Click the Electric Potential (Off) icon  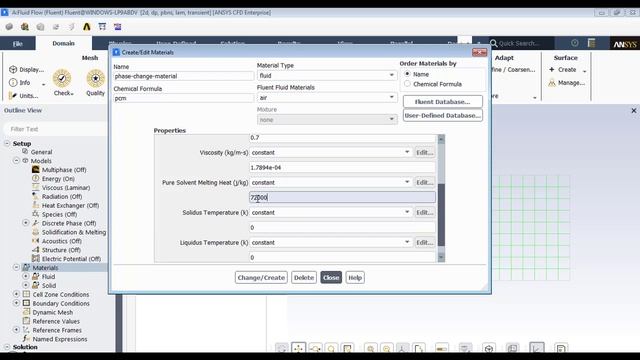(36, 258)
